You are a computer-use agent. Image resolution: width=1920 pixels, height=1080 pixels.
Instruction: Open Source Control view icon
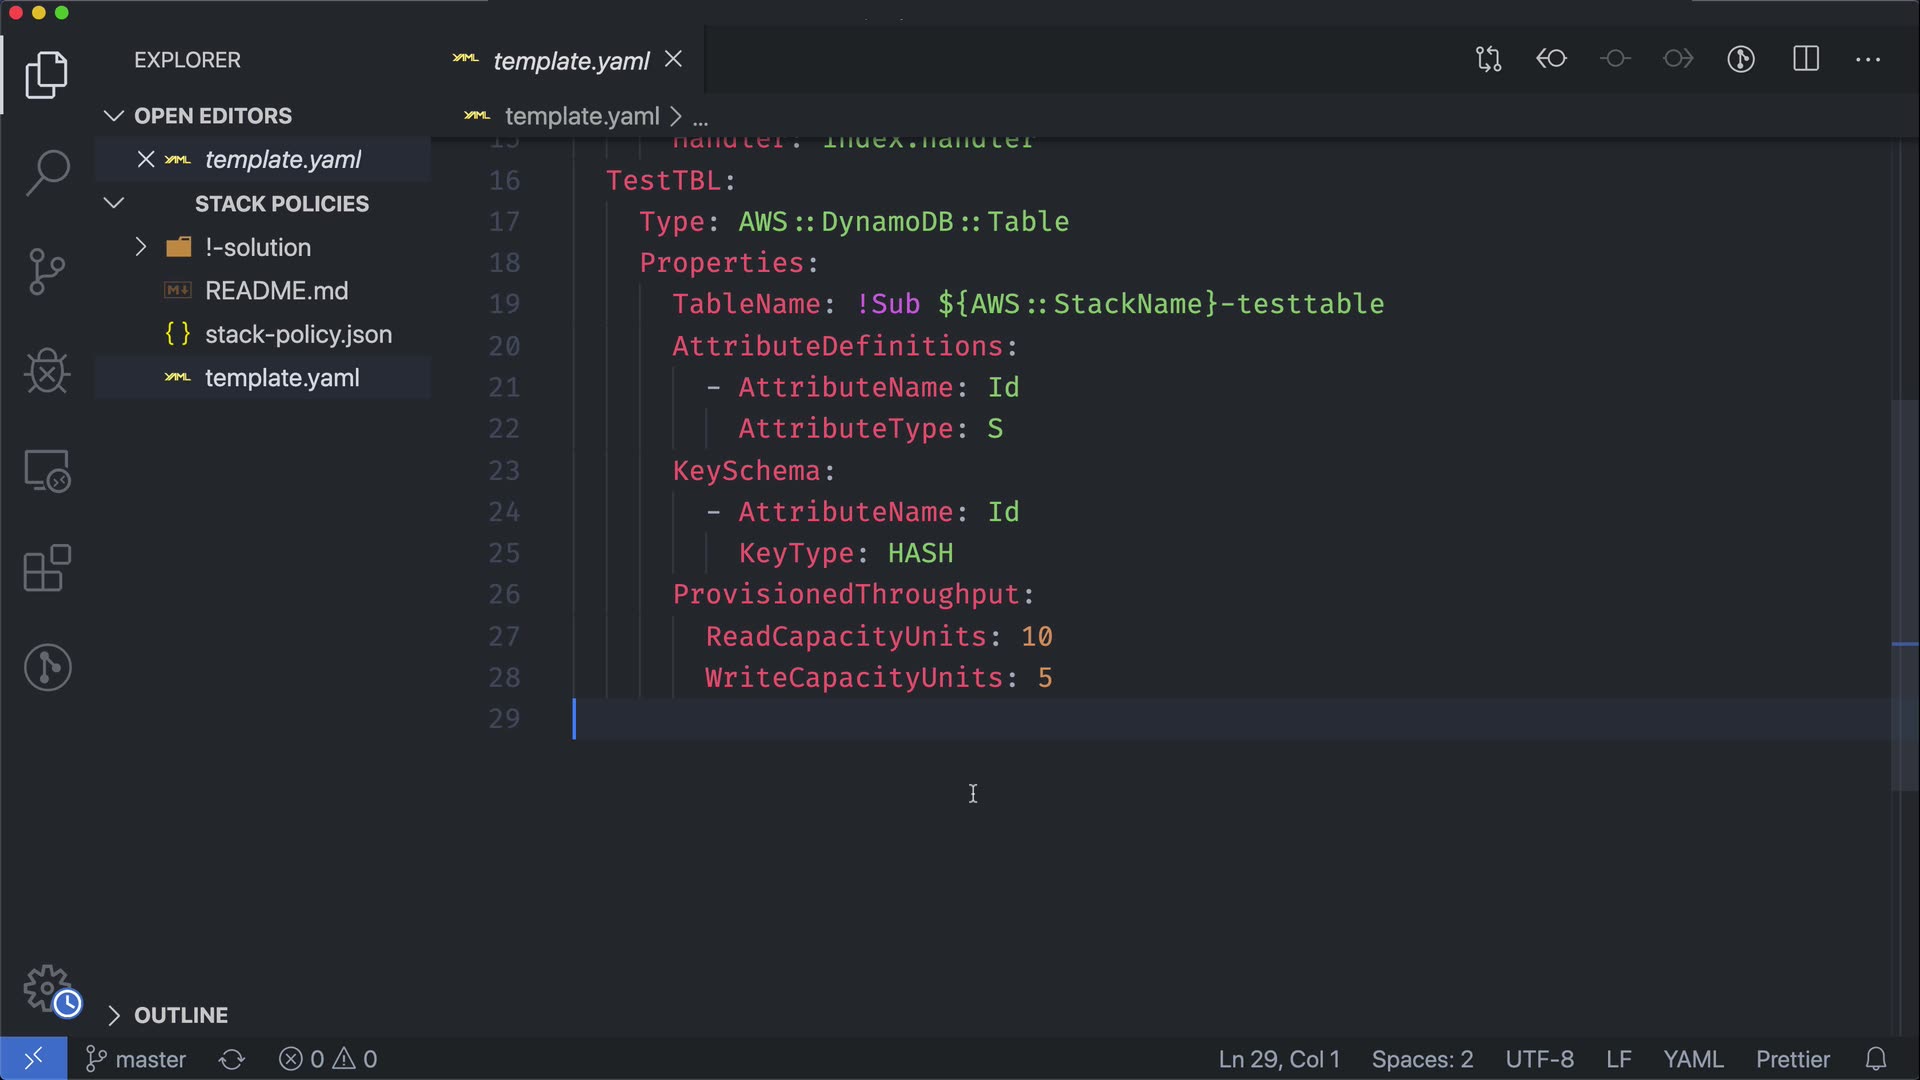coord(47,272)
